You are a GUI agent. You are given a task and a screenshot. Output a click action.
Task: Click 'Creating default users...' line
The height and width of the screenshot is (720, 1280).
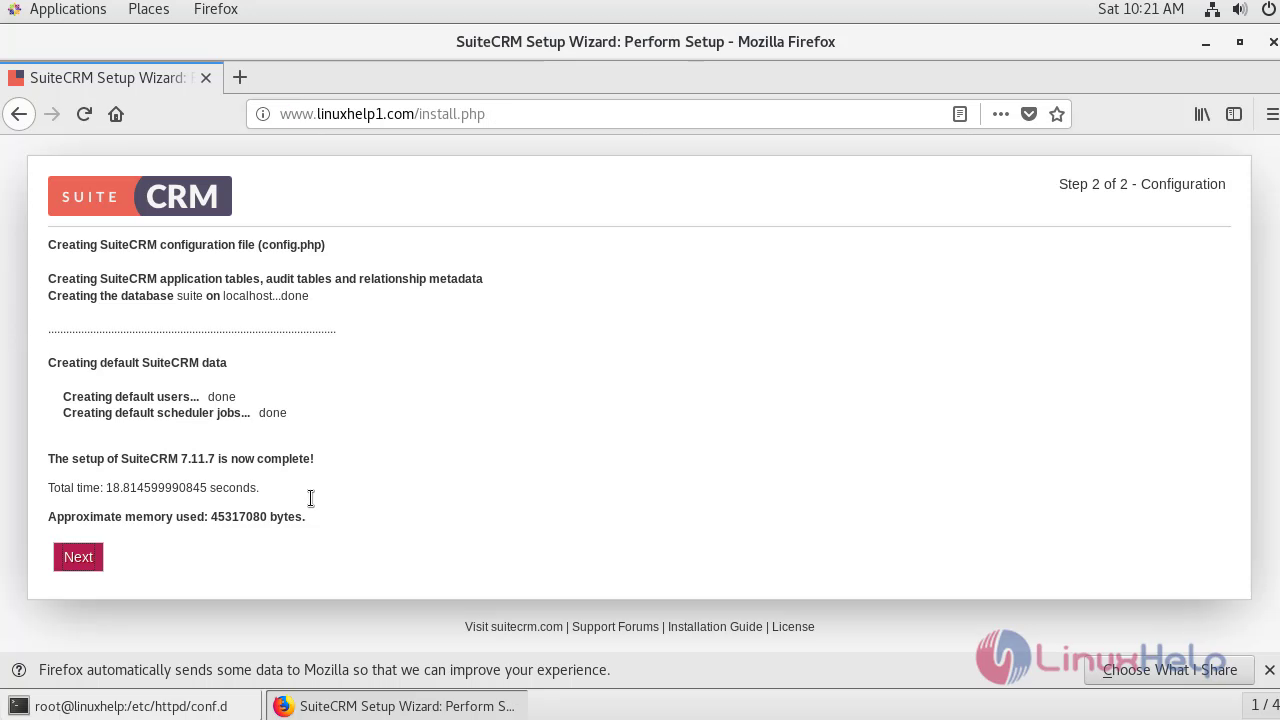tap(149, 397)
